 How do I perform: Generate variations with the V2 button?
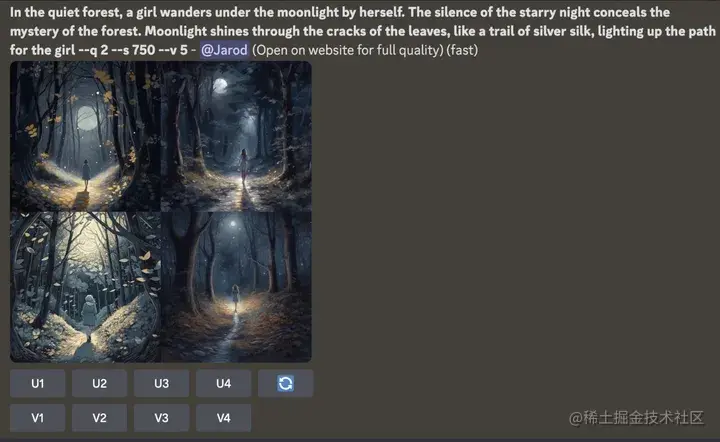100,418
